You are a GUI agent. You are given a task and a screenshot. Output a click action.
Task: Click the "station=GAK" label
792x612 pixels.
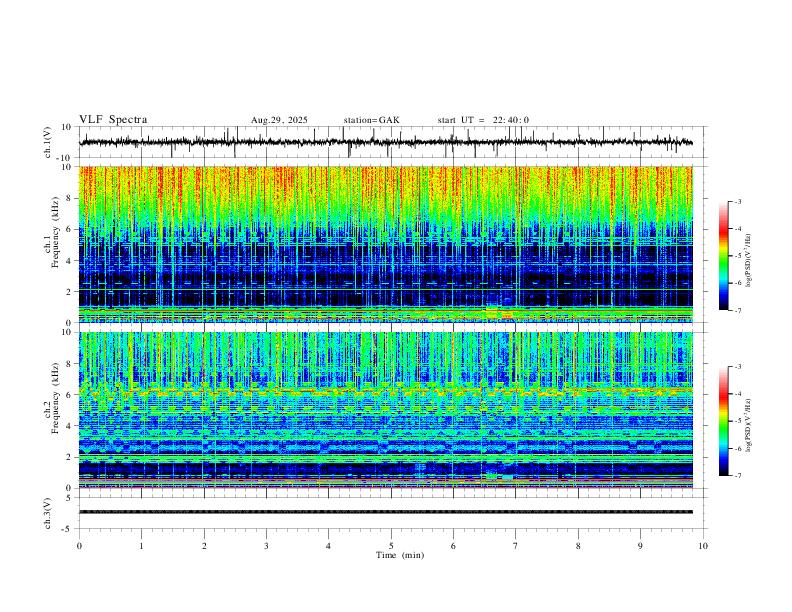[x=371, y=120]
